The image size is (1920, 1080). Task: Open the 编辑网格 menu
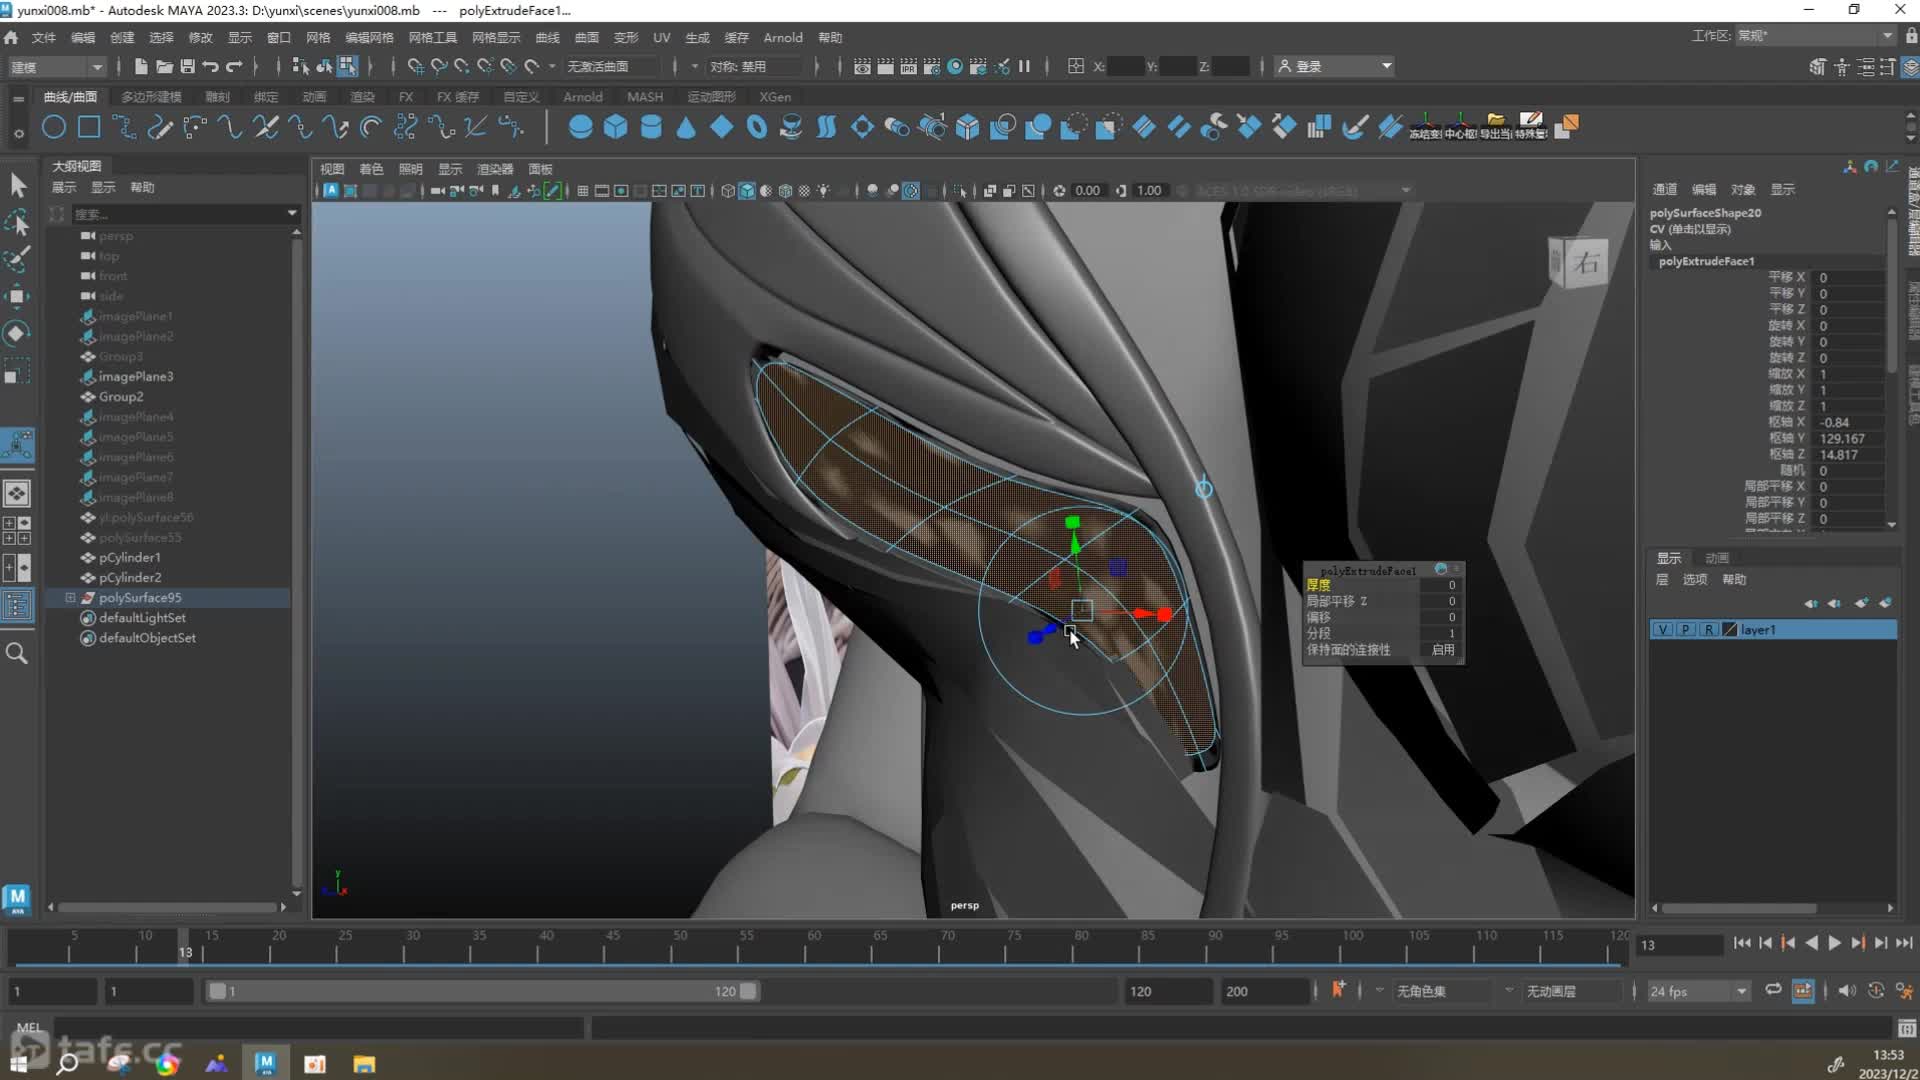tap(369, 37)
